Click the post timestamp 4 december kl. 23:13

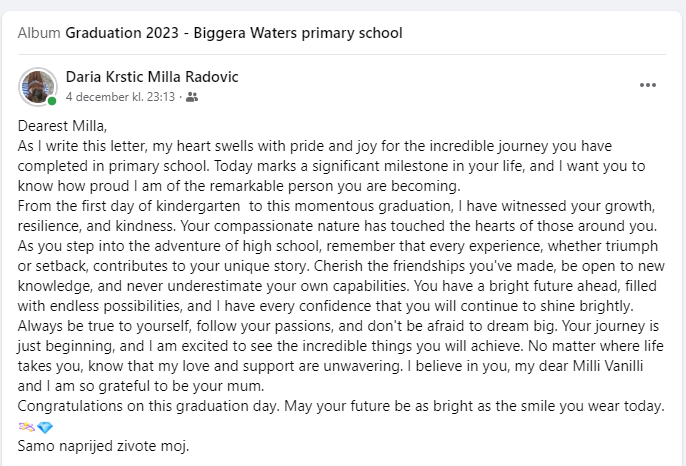[x=120, y=97]
